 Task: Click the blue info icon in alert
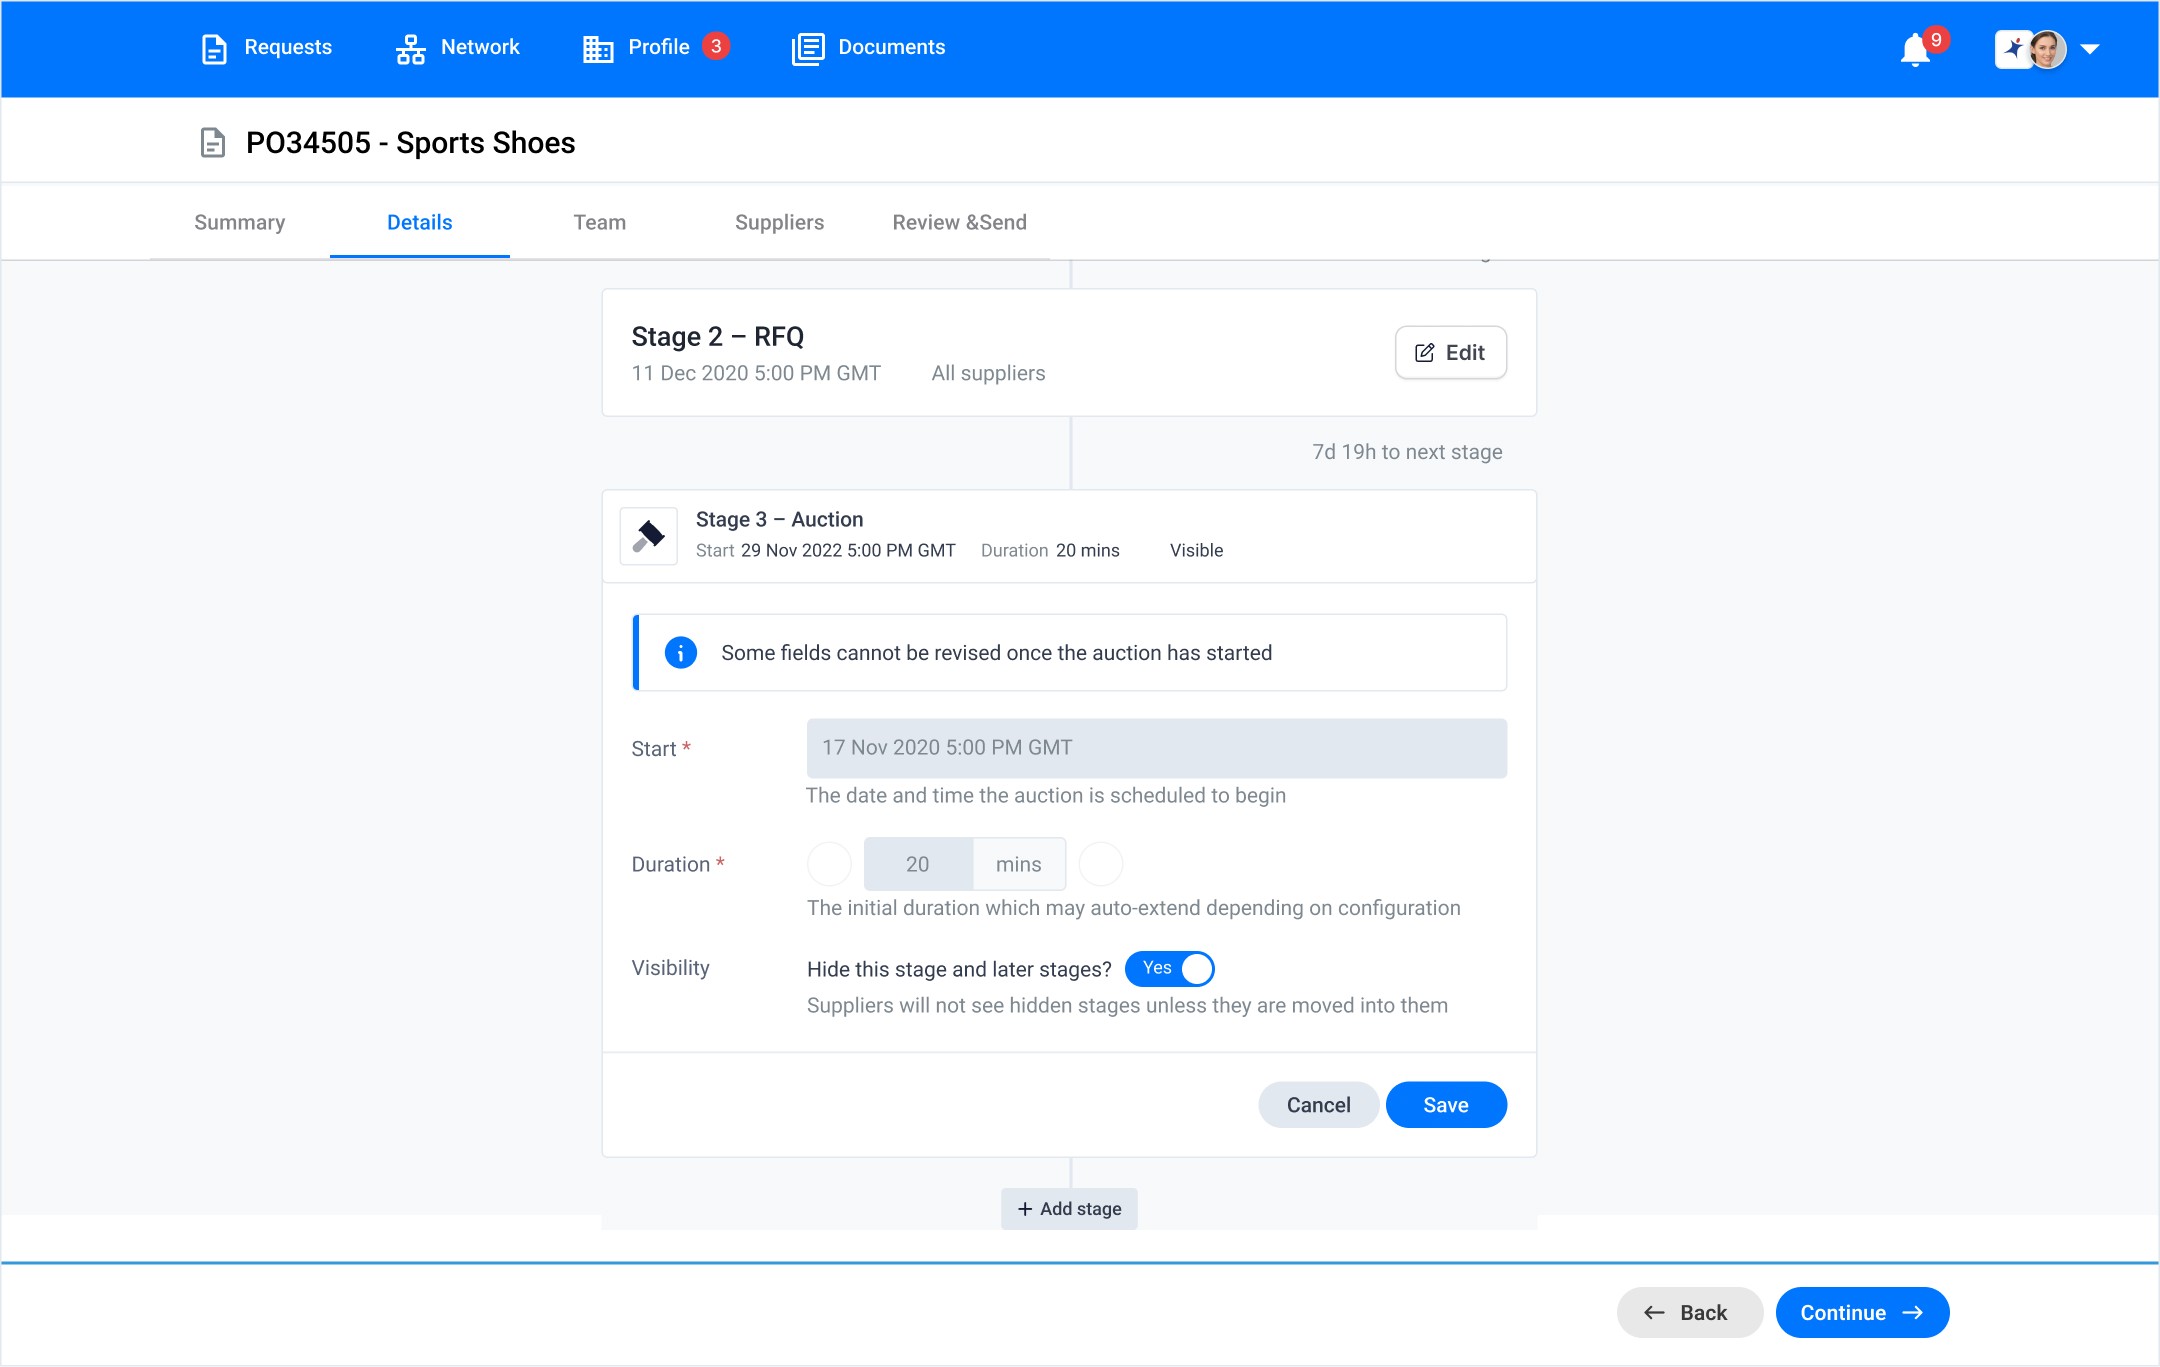pos(680,653)
